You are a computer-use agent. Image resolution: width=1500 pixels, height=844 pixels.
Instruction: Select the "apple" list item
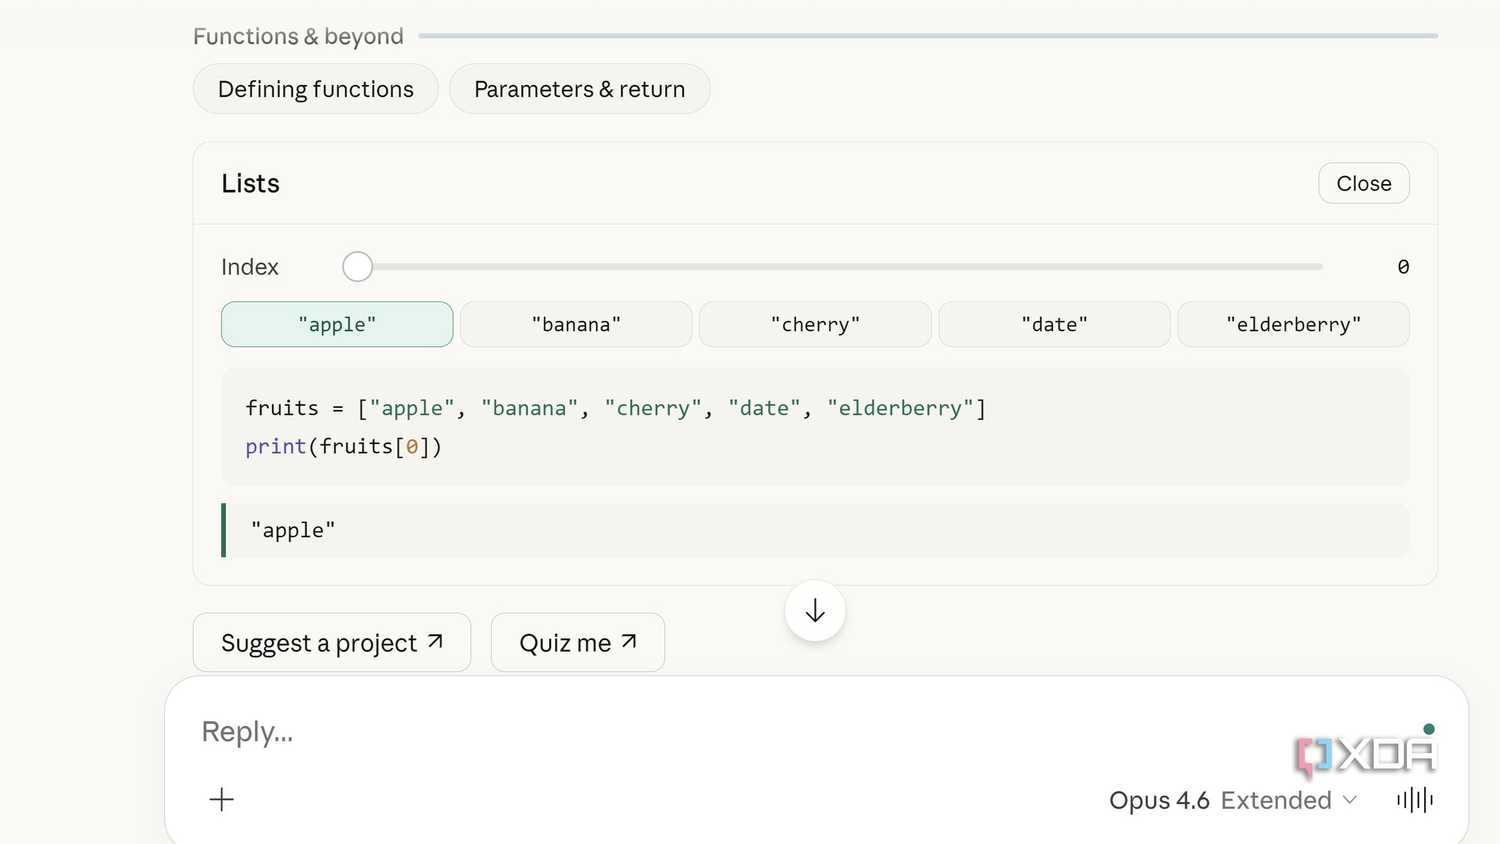(337, 324)
